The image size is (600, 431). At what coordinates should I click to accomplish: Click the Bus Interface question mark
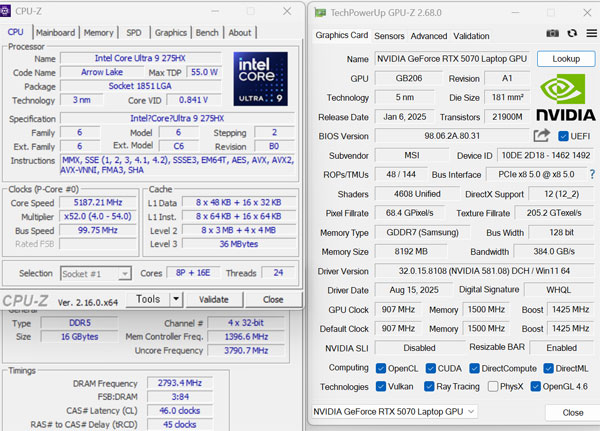click(x=592, y=174)
